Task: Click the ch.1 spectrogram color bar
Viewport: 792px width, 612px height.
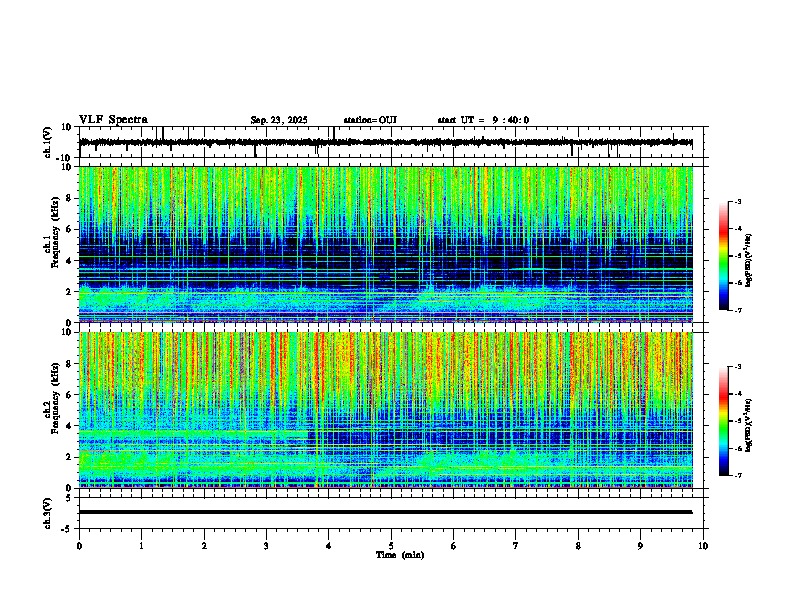Action: (723, 256)
